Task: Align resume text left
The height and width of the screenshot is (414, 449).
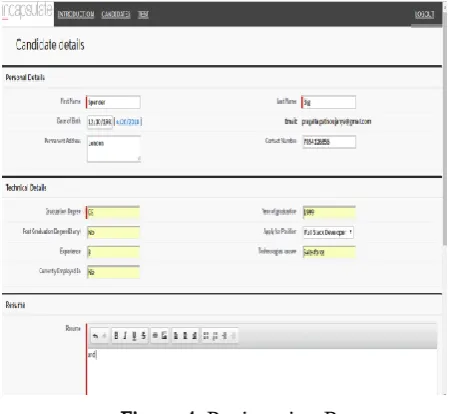Action: tap(176, 336)
